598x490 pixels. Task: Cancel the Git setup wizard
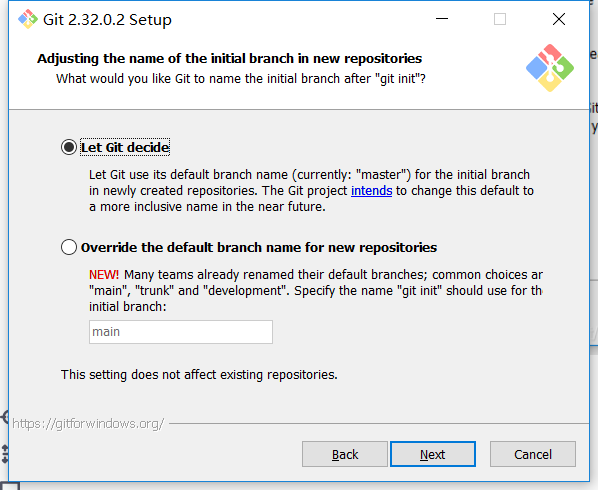[x=533, y=454]
